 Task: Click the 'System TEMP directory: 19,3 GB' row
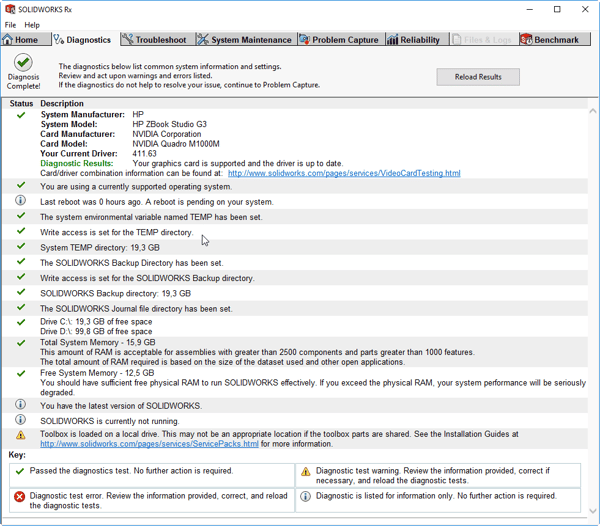(295, 248)
